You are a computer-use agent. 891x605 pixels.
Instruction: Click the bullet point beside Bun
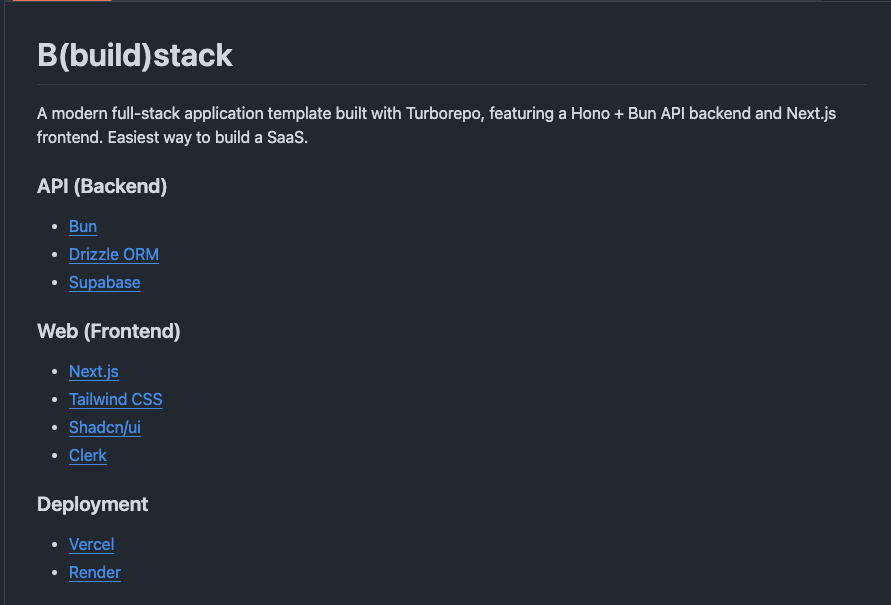click(x=55, y=226)
